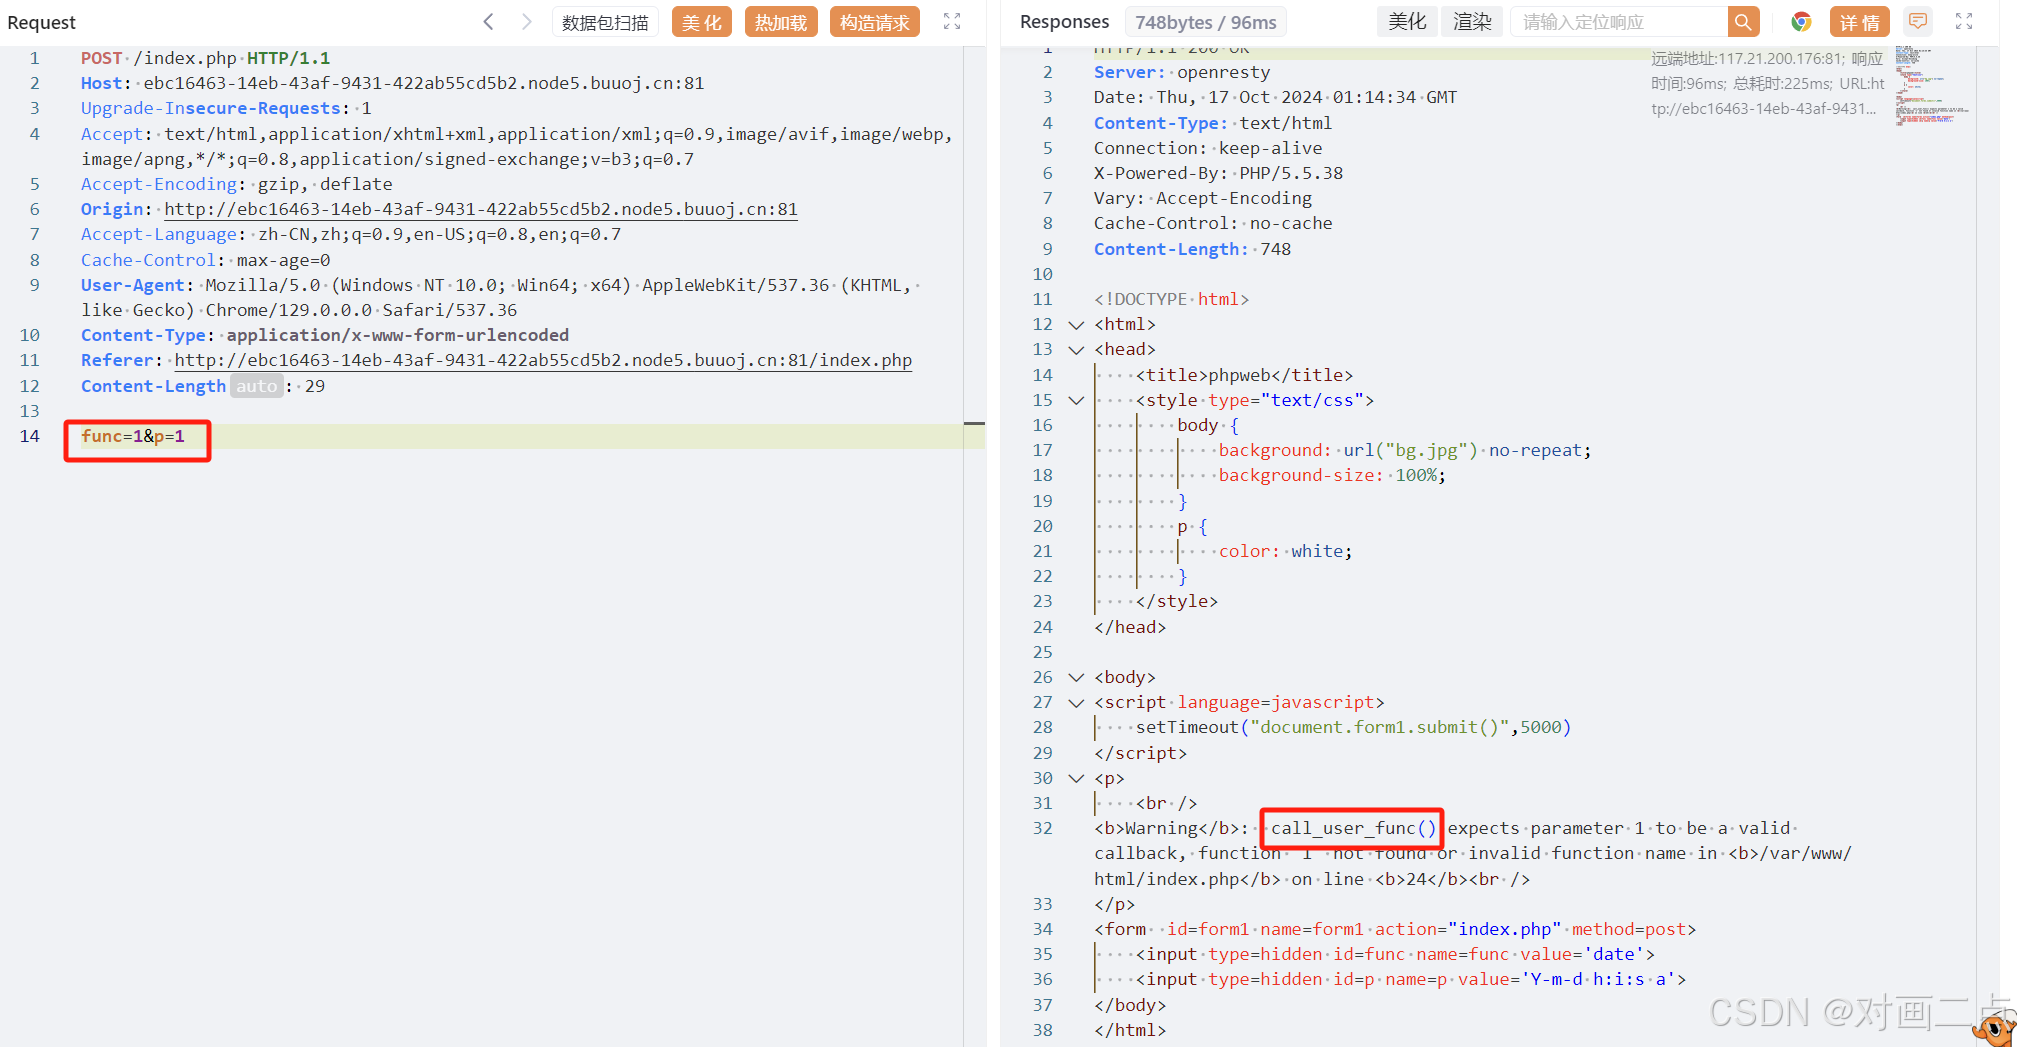Expand Request panel to fullscreen
This screenshot has width=2017, height=1047.
coord(952,21)
